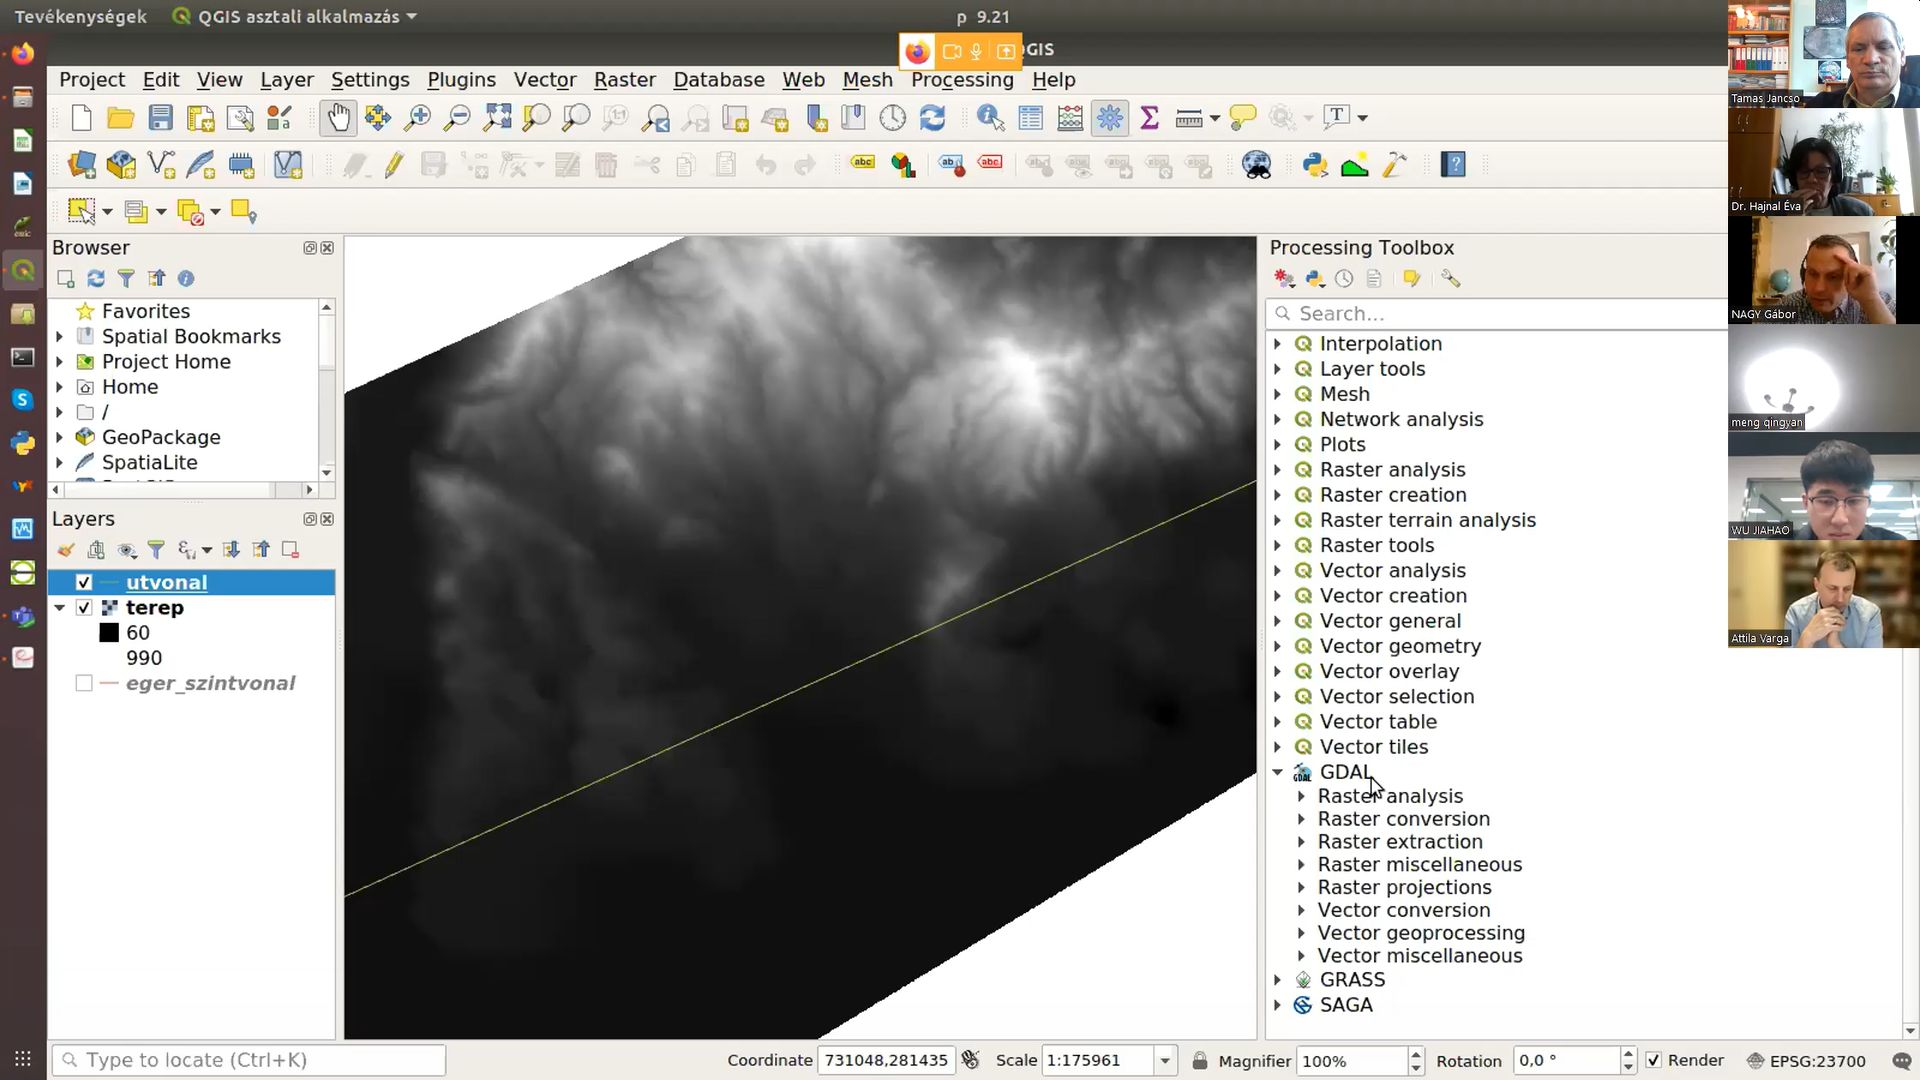Select the Spatial Bookmarks browser item
The width and height of the screenshot is (1920, 1080).
coord(191,336)
